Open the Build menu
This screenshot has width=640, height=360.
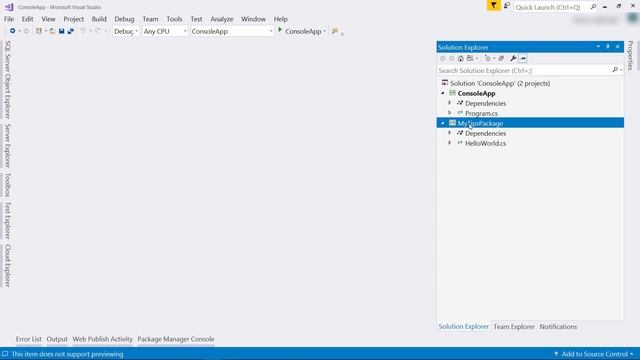(x=99, y=19)
